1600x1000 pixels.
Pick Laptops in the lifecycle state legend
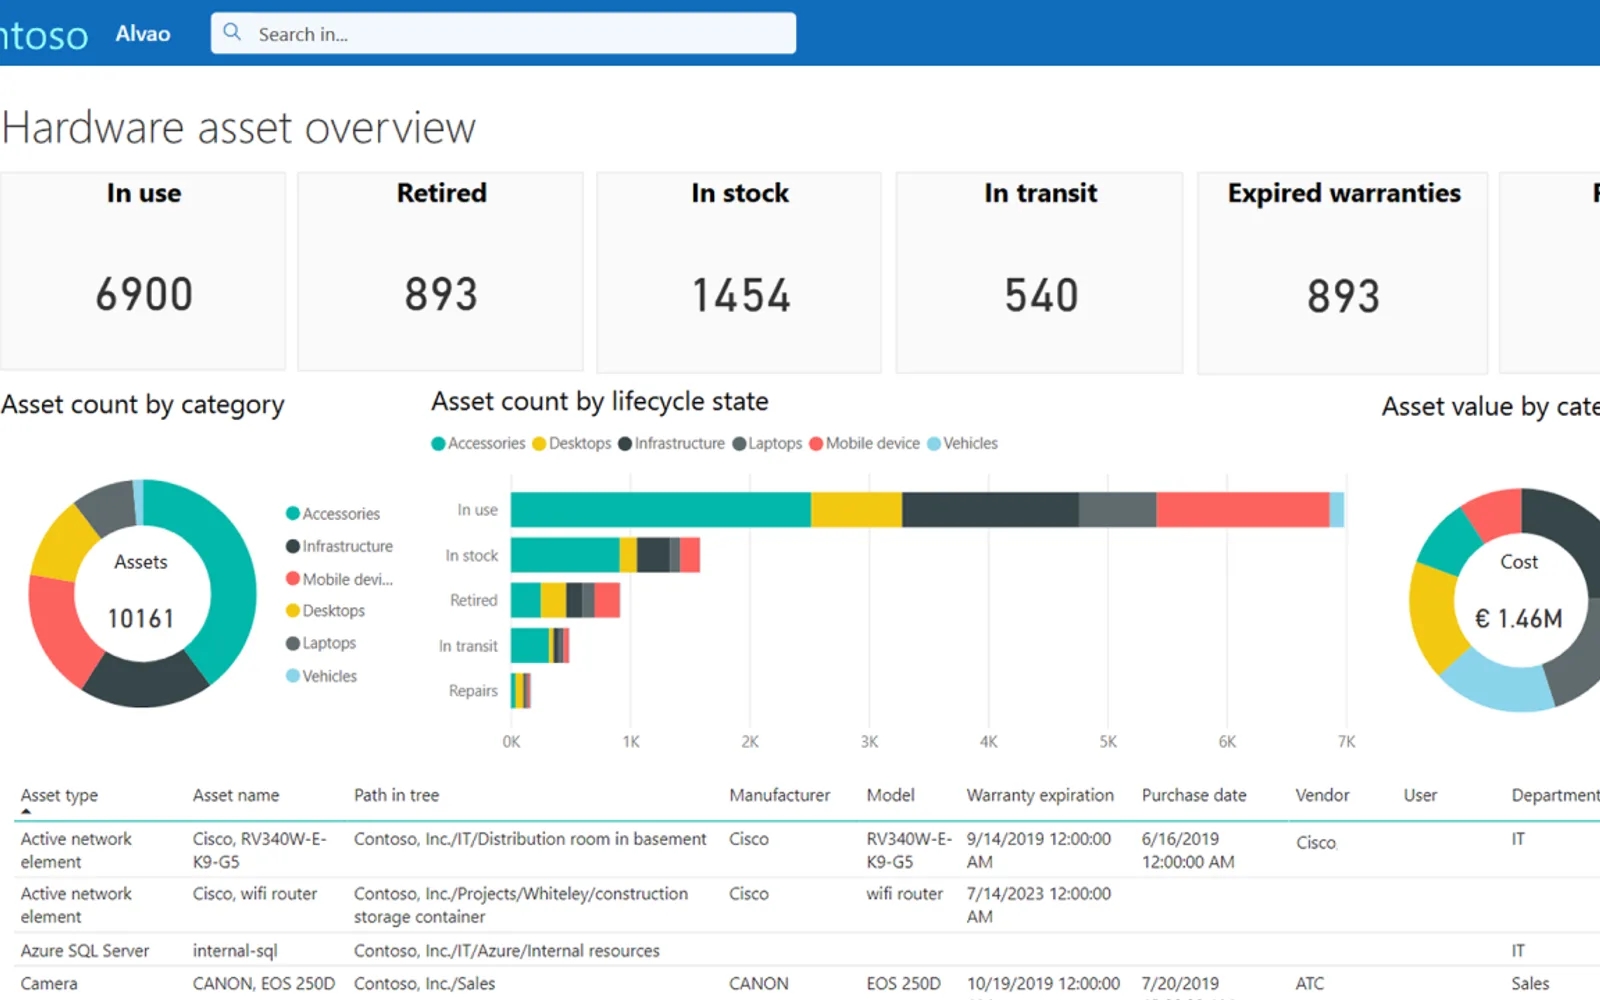[768, 443]
